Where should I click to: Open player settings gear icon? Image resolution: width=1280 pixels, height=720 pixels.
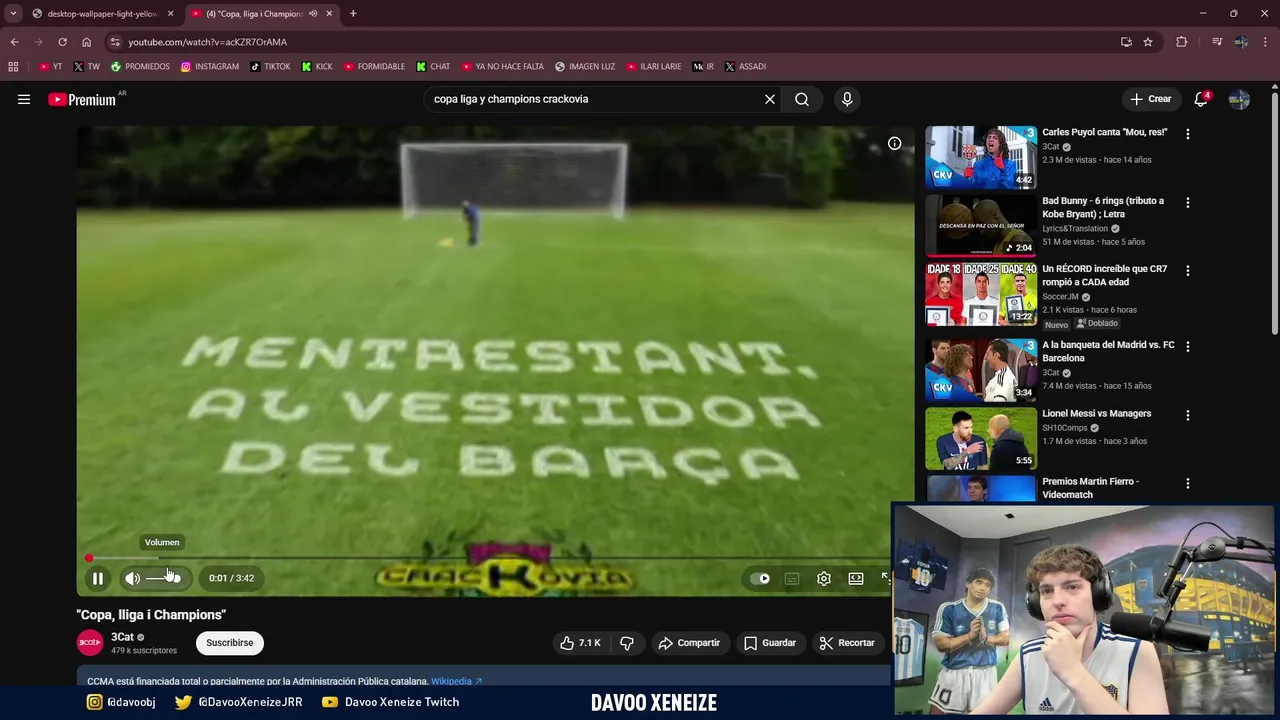(824, 578)
